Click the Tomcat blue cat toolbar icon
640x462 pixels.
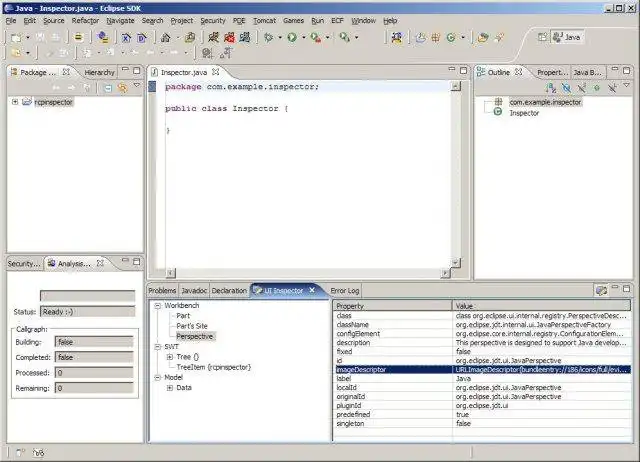tap(245, 38)
